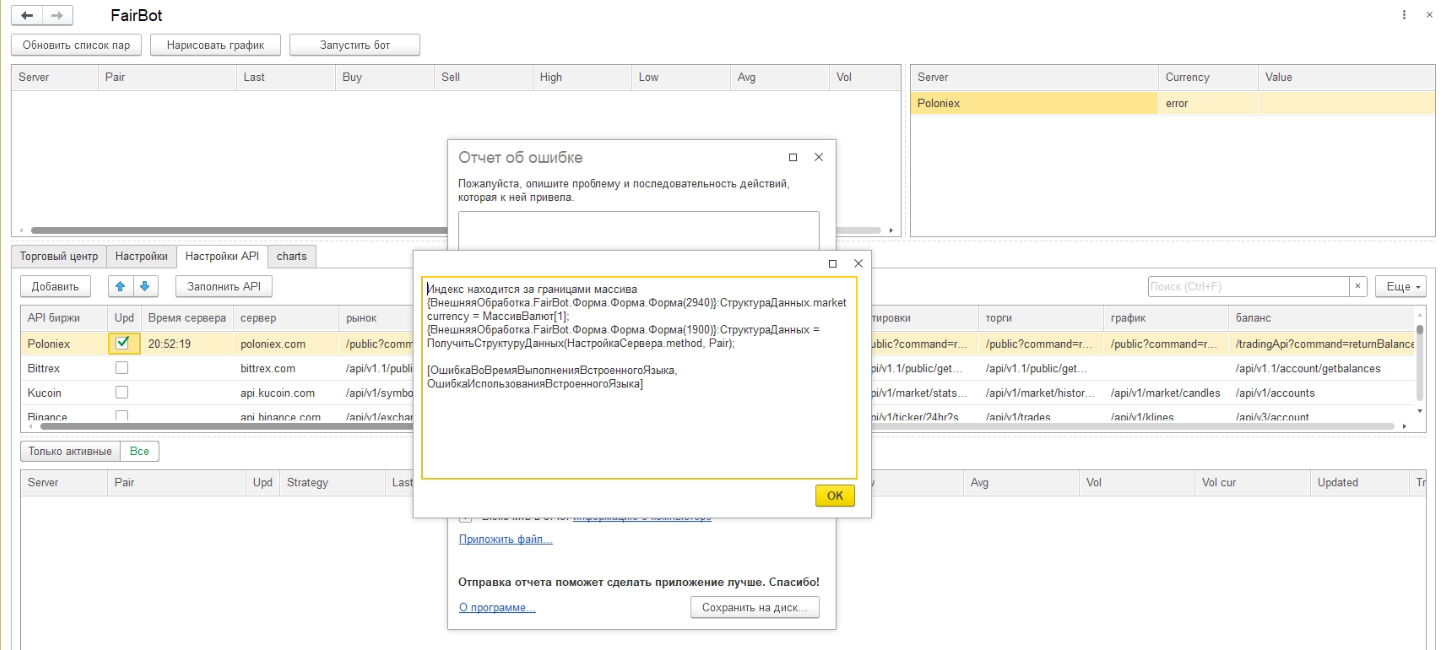Open the charts tab

[x=292, y=256]
